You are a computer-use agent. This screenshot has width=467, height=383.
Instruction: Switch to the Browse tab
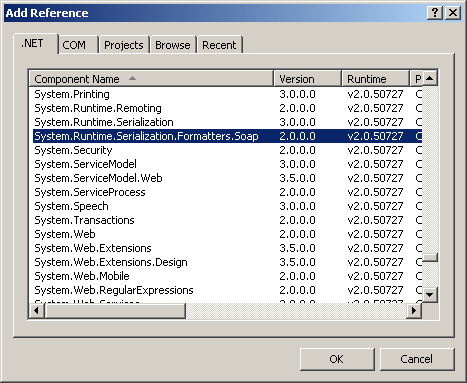coord(173,45)
